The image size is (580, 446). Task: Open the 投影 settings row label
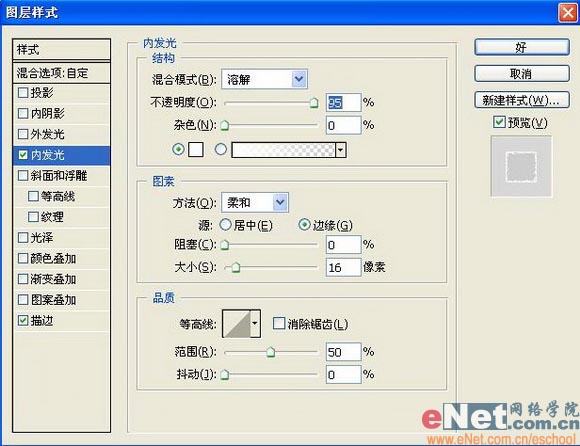point(42,93)
